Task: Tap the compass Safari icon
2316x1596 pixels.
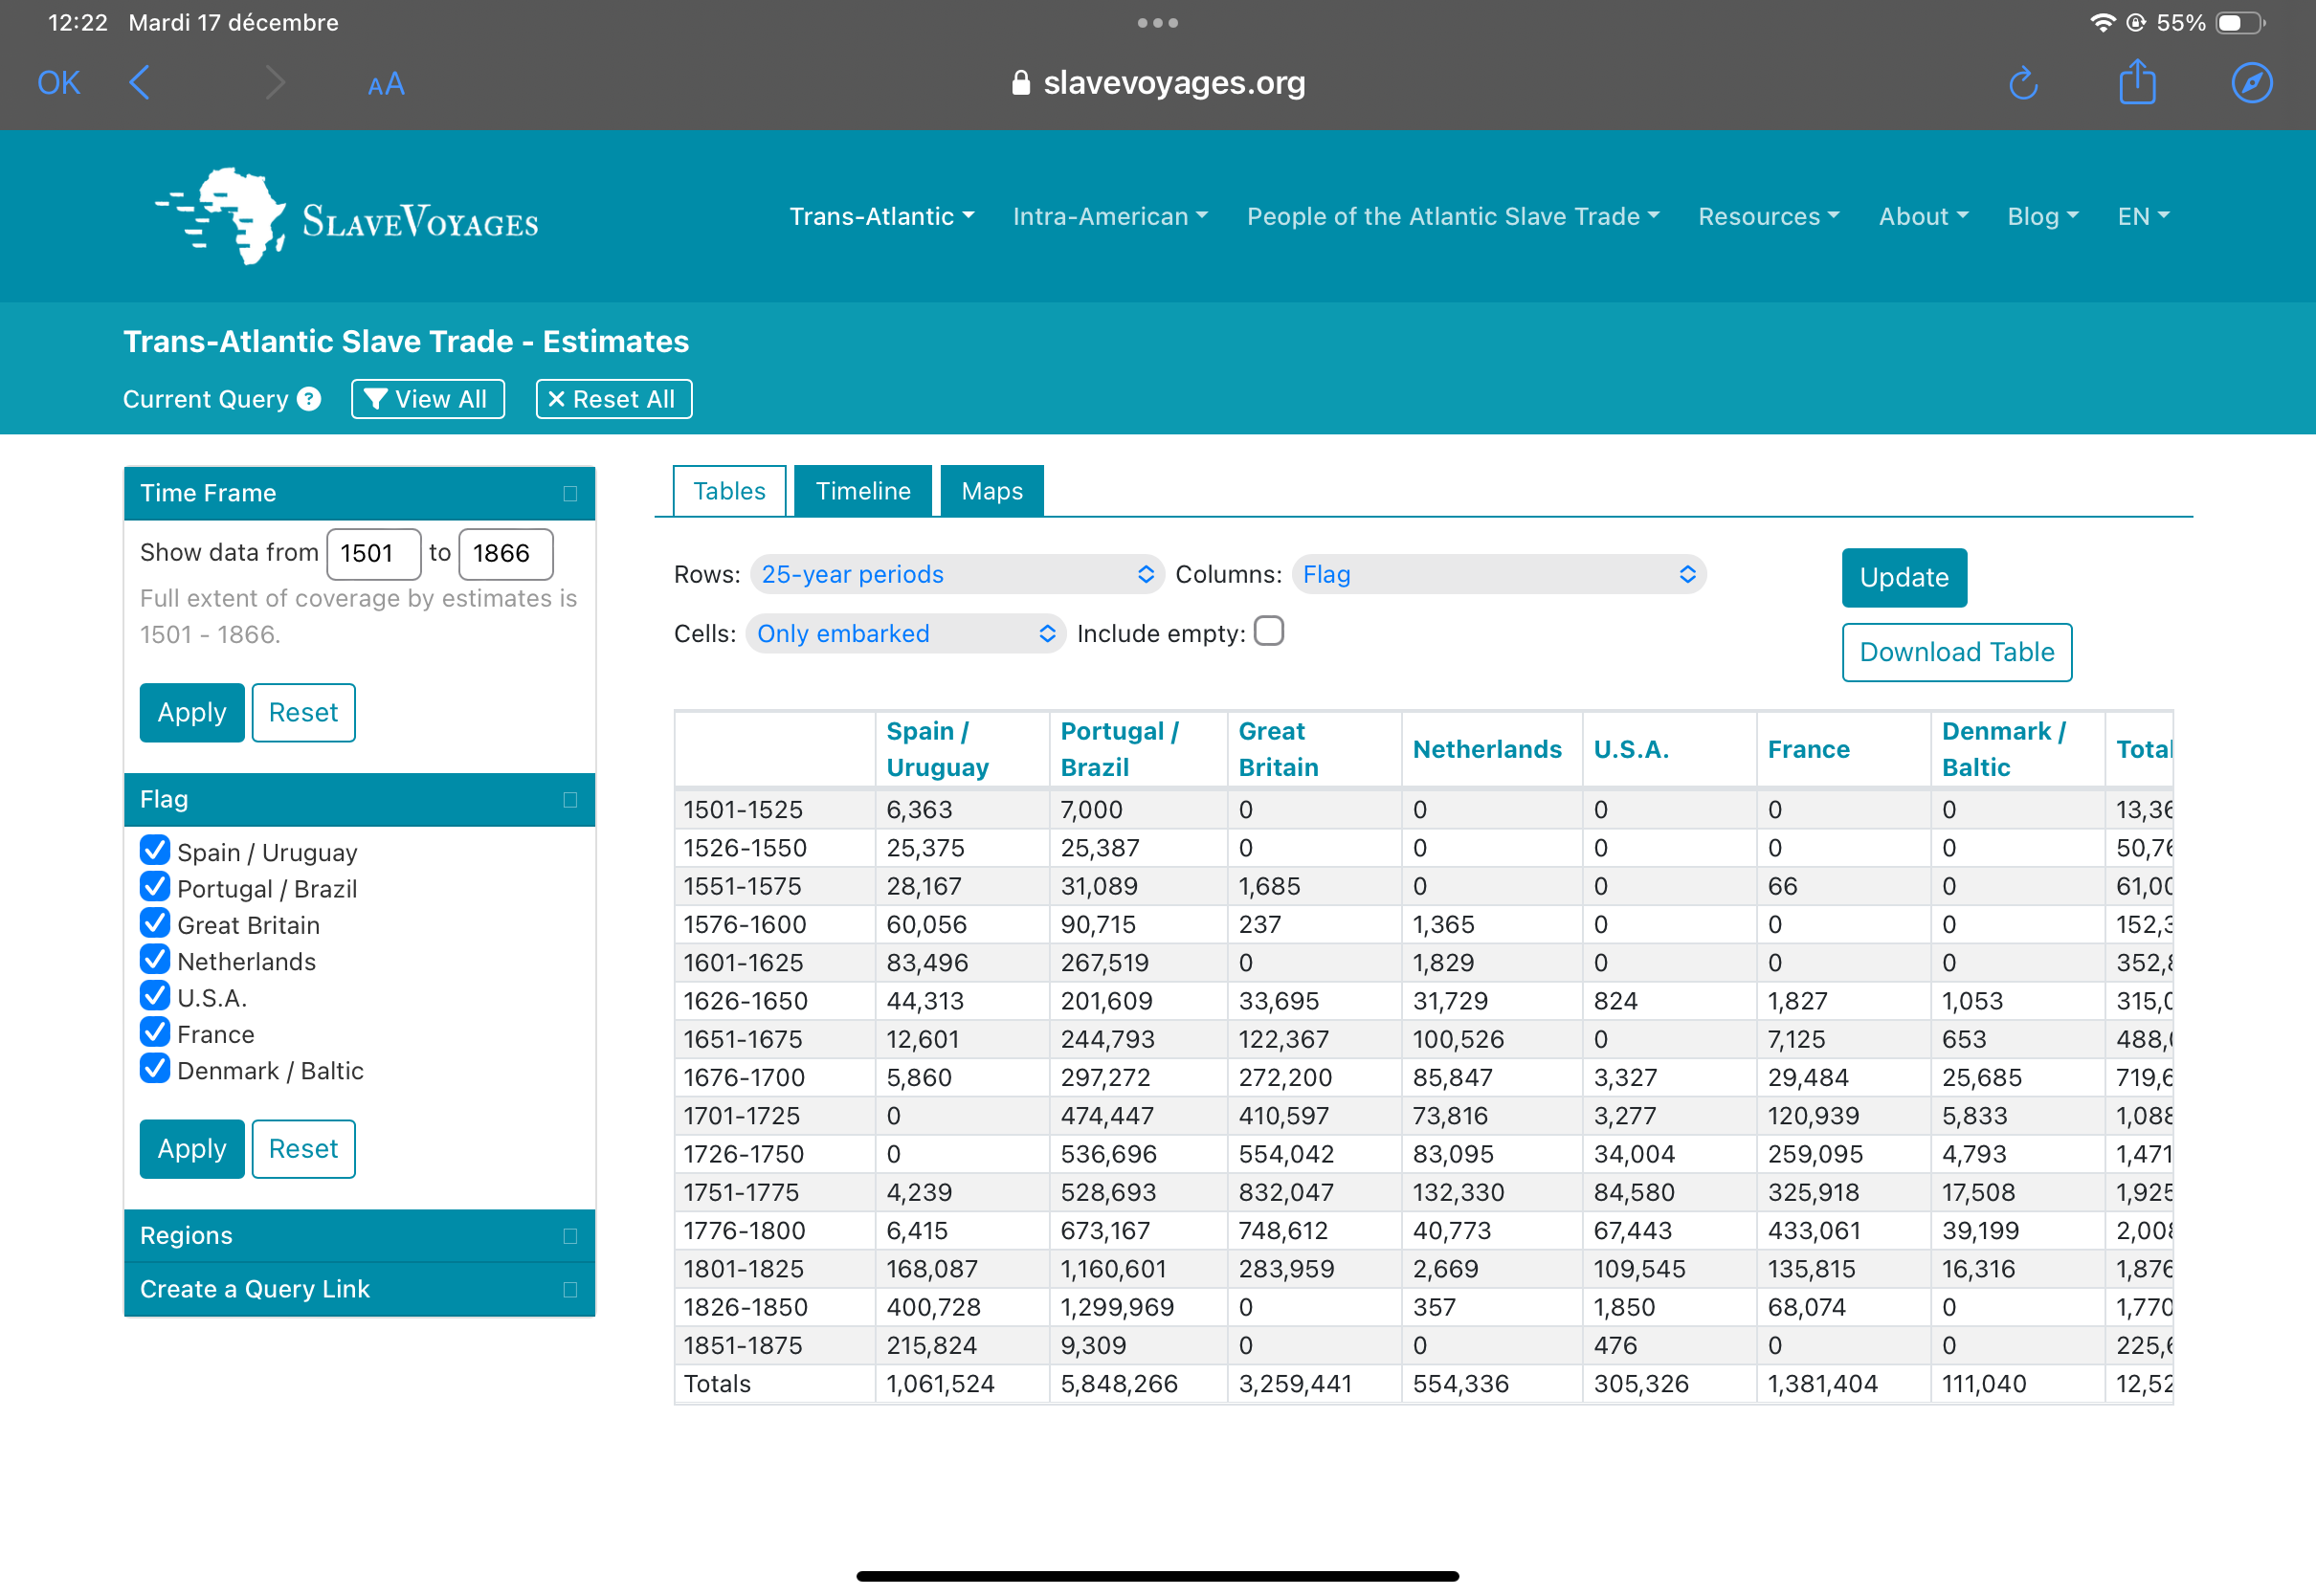Action: point(2252,83)
